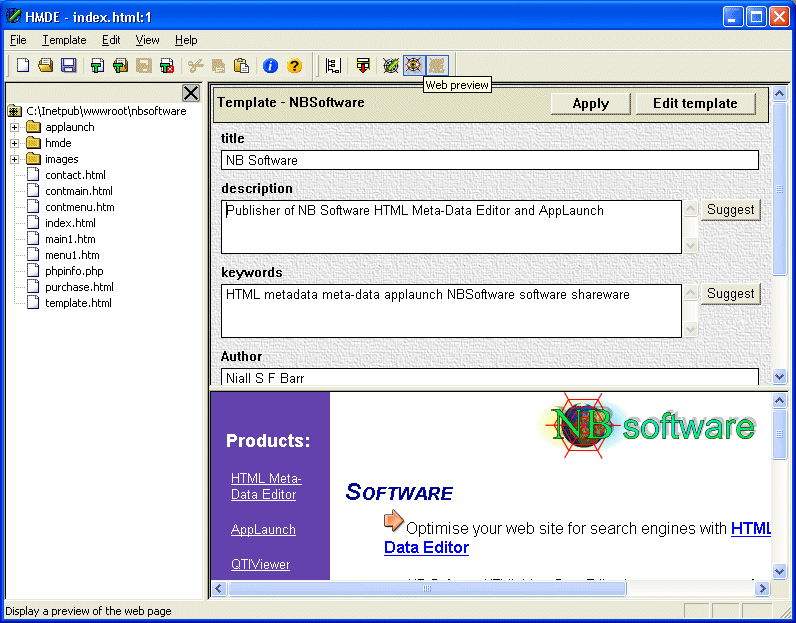Click the Paste clipboard toolbar icon

[x=241, y=66]
